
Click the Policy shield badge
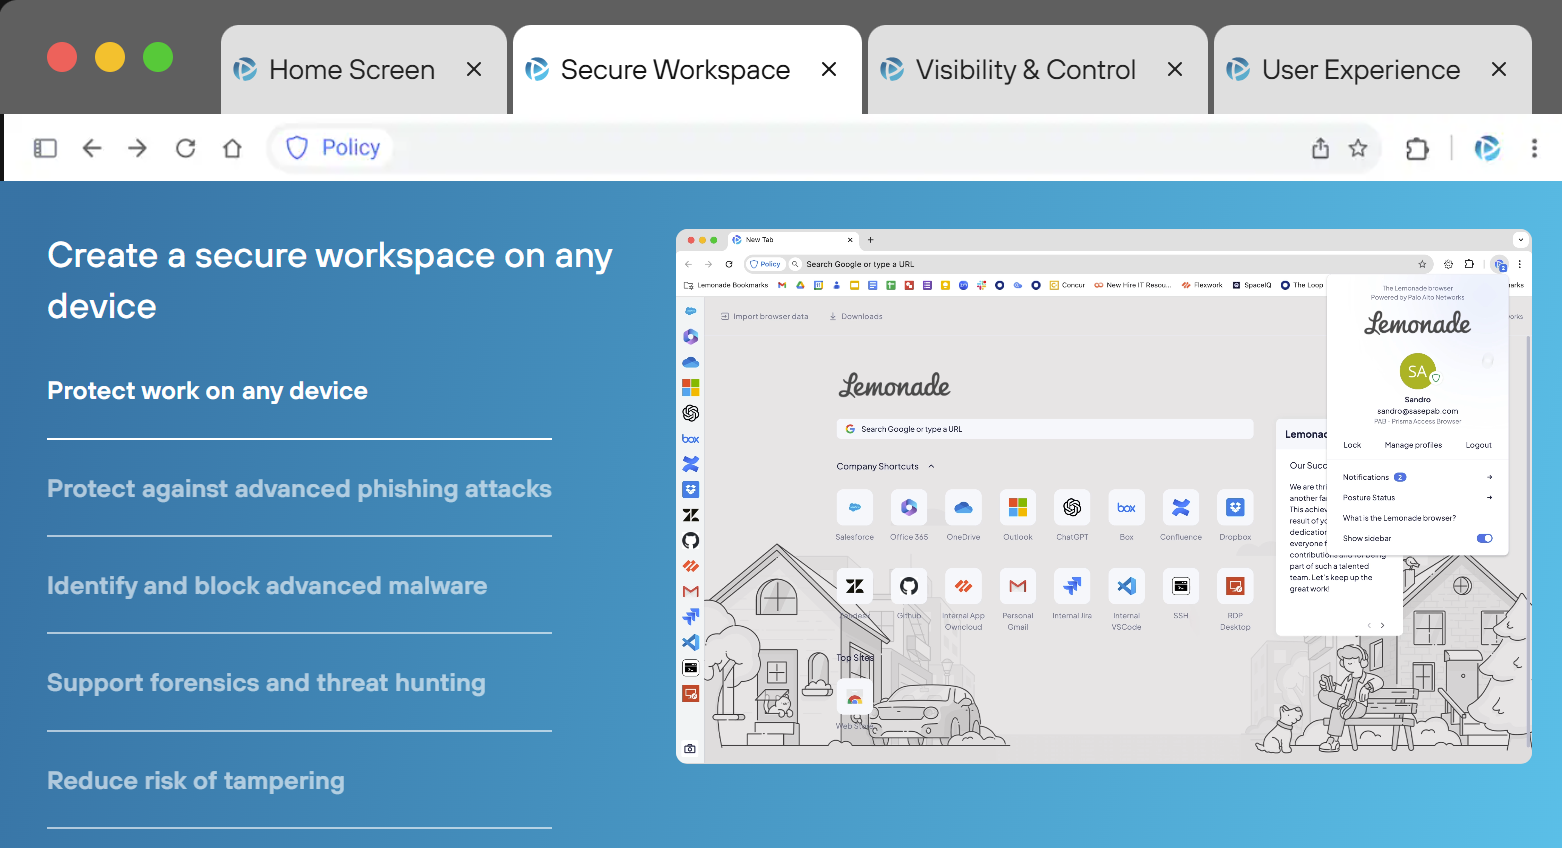(333, 148)
